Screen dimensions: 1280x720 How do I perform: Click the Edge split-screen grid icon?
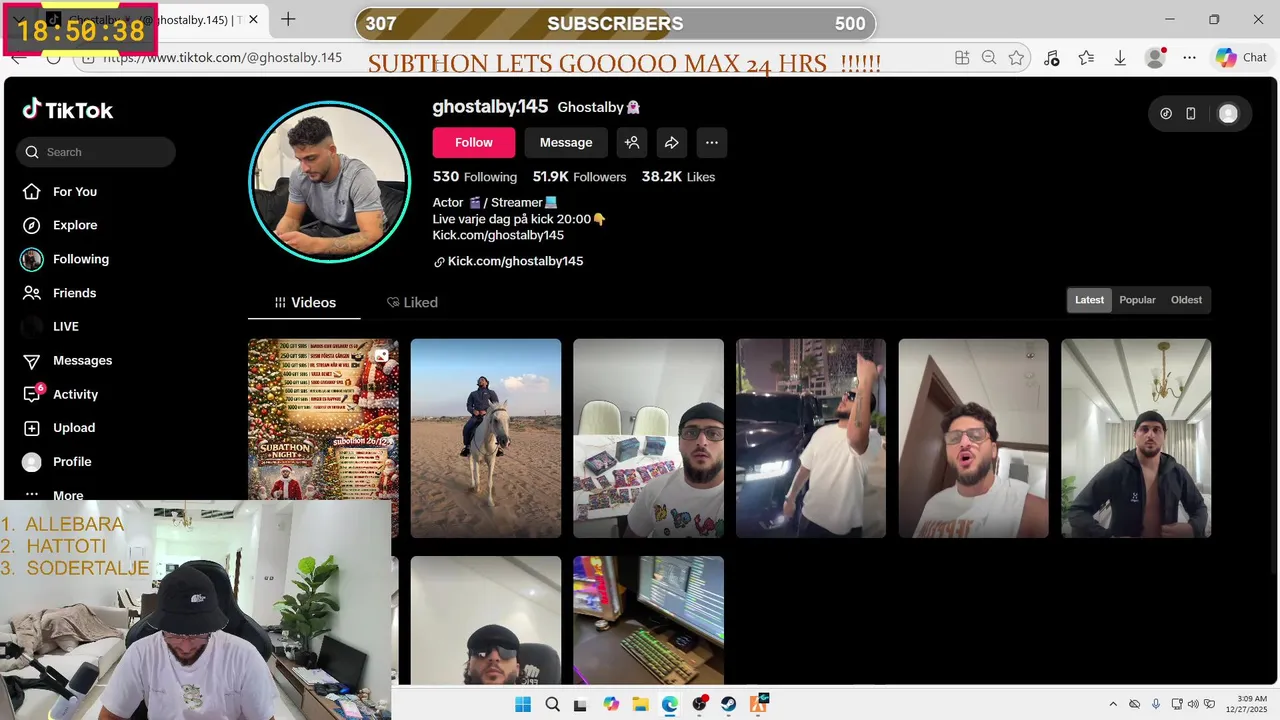point(962,58)
